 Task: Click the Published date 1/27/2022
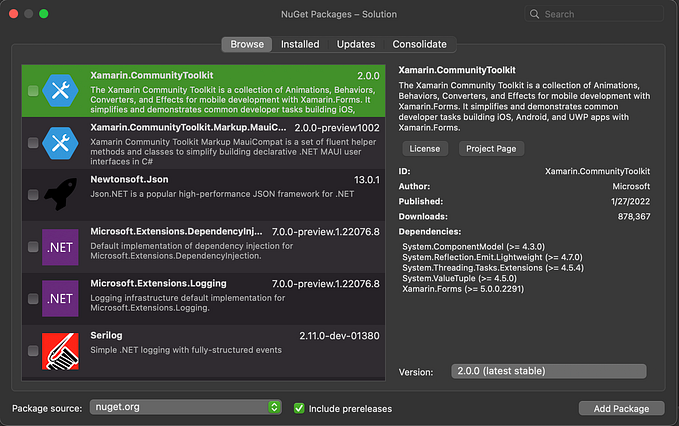pos(630,201)
